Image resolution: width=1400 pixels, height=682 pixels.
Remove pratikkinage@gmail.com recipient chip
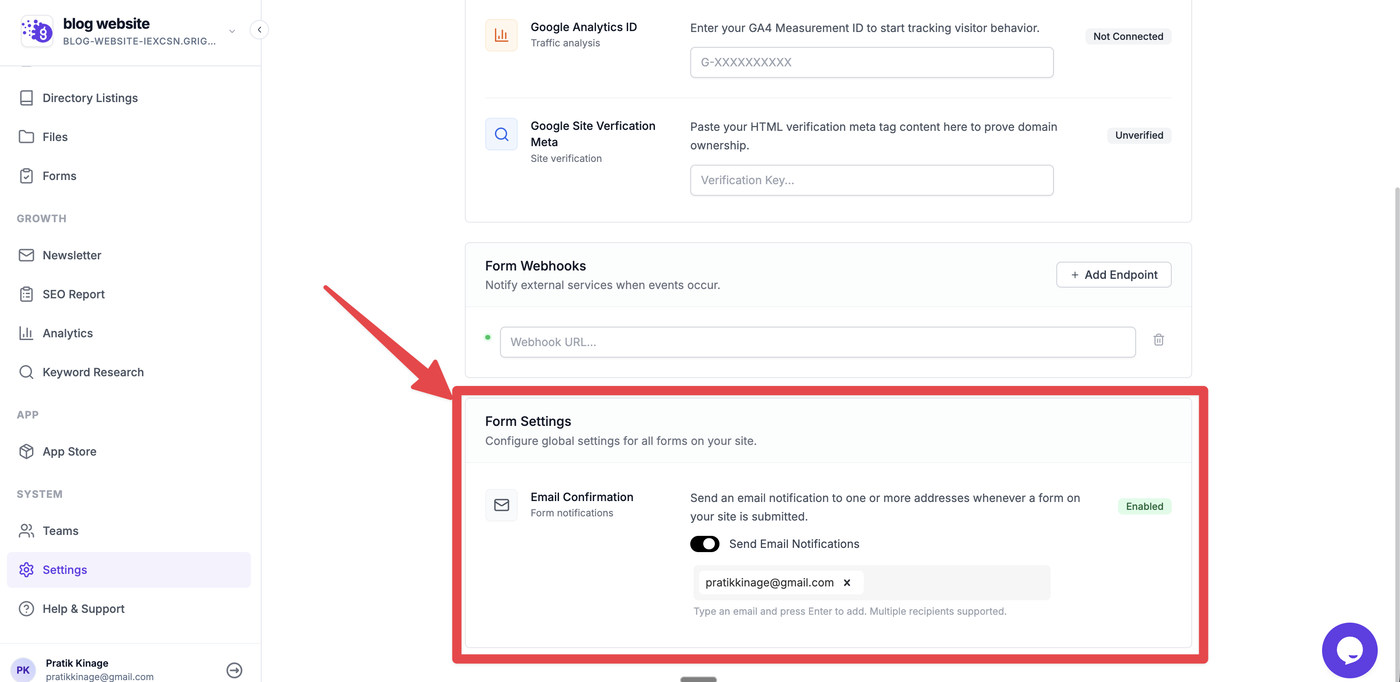click(847, 583)
